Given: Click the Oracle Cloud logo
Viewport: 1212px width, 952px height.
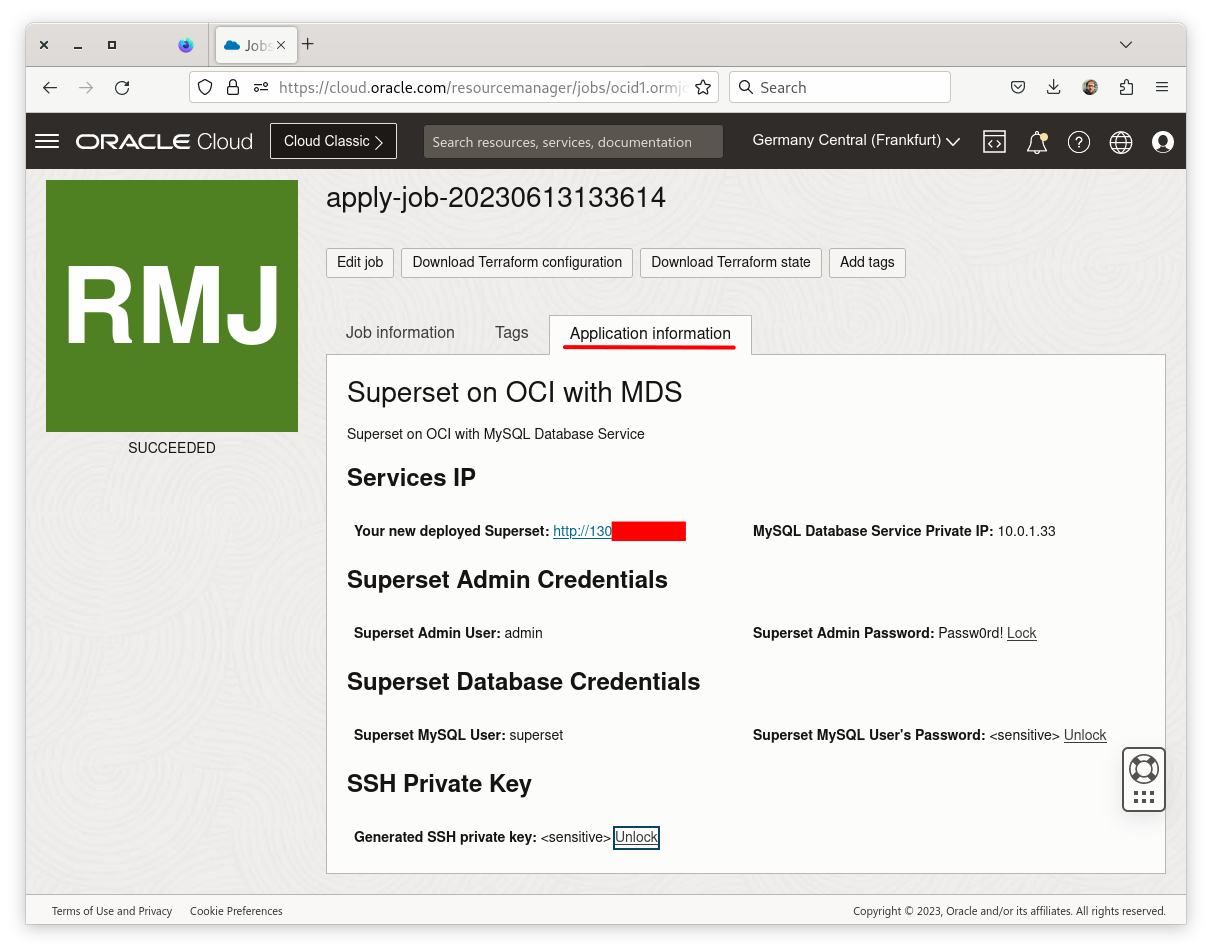Looking at the screenshot, I should [x=164, y=141].
